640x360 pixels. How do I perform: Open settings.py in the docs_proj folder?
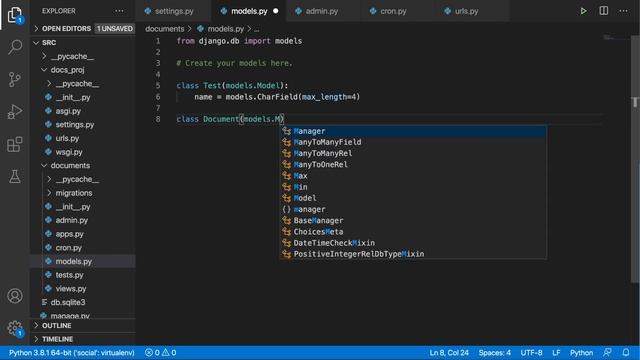click(x=75, y=124)
